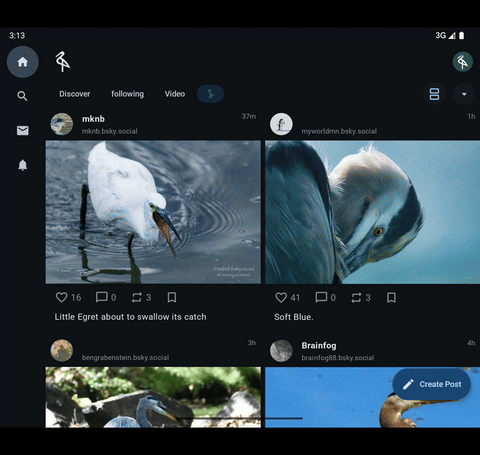This screenshot has height=455, width=480.
Task: Toggle the feed column layout button
Action: click(434, 94)
